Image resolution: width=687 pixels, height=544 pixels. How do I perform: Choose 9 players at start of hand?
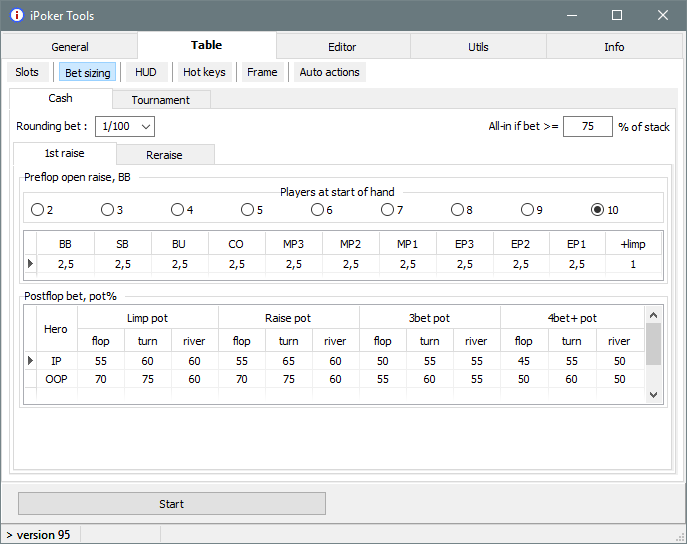[x=528, y=210]
